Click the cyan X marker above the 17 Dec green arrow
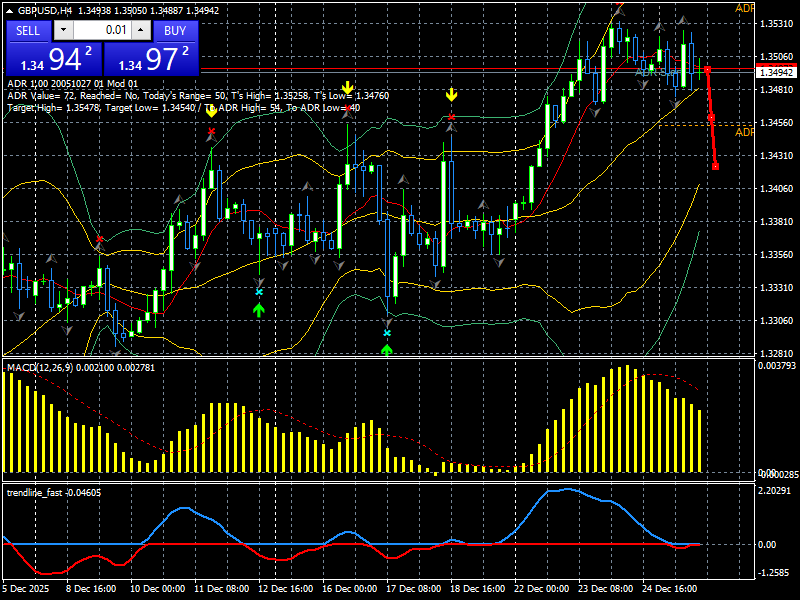Image resolution: width=800 pixels, height=600 pixels. (387, 333)
